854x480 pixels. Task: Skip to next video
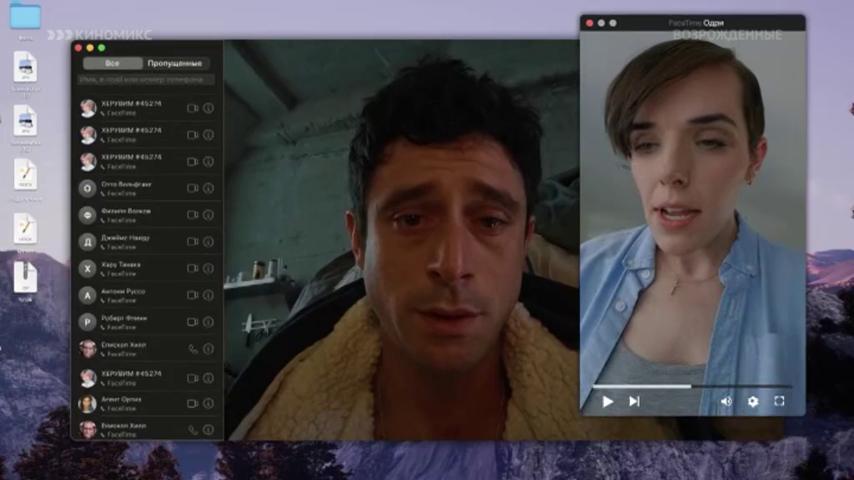[634, 401]
